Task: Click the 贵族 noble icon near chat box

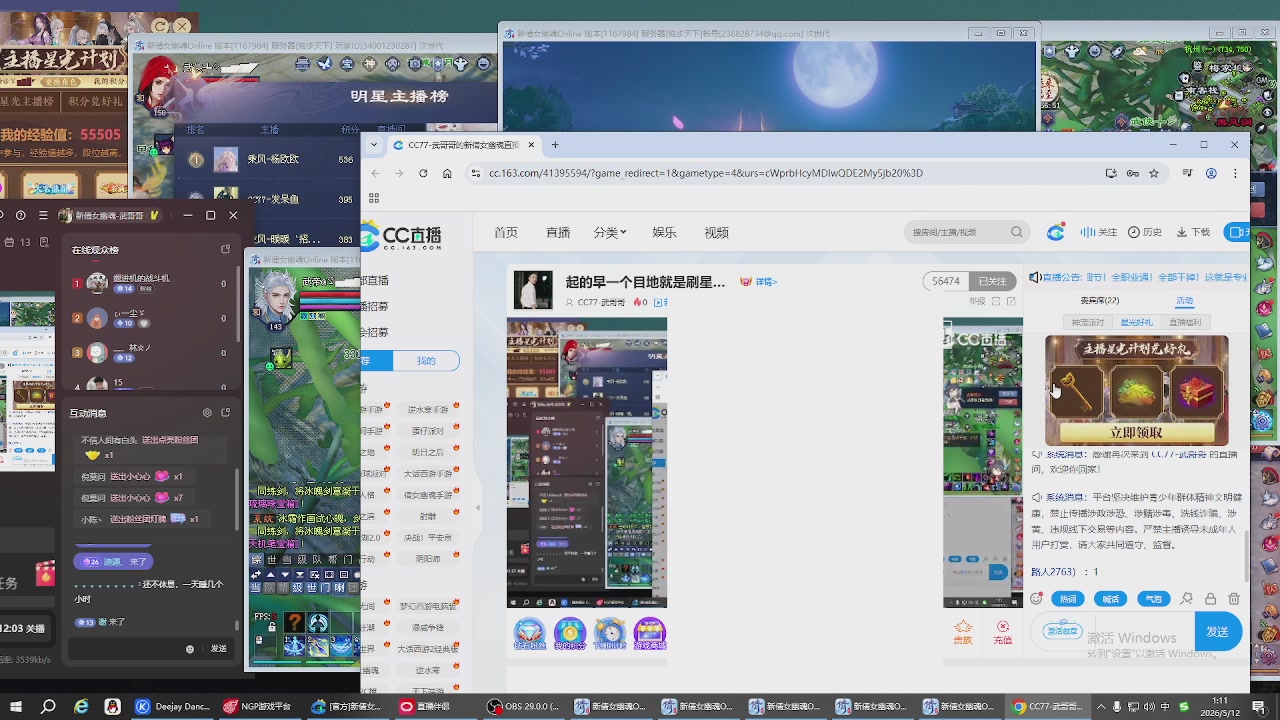Action: click(963, 632)
